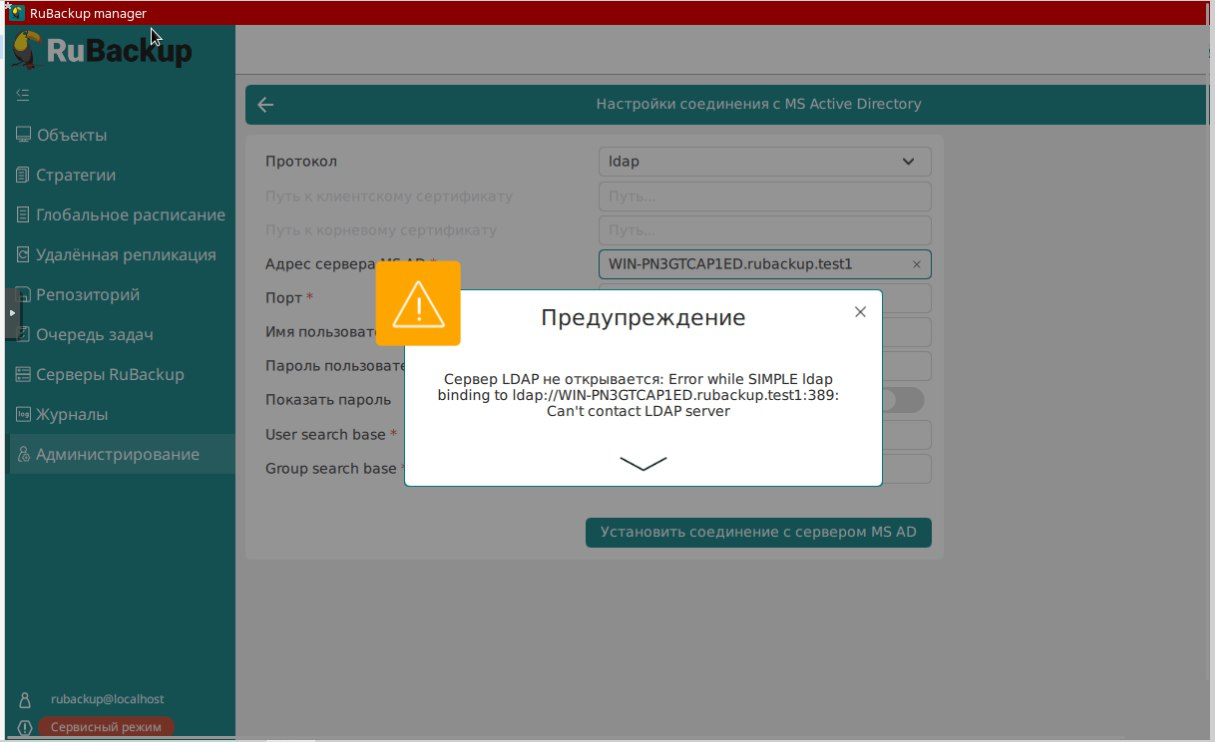The image size is (1215, 742).
Task: Click Установить соединение с сервером MS AD
Action: pyautogui.click(x=758, y=532)
